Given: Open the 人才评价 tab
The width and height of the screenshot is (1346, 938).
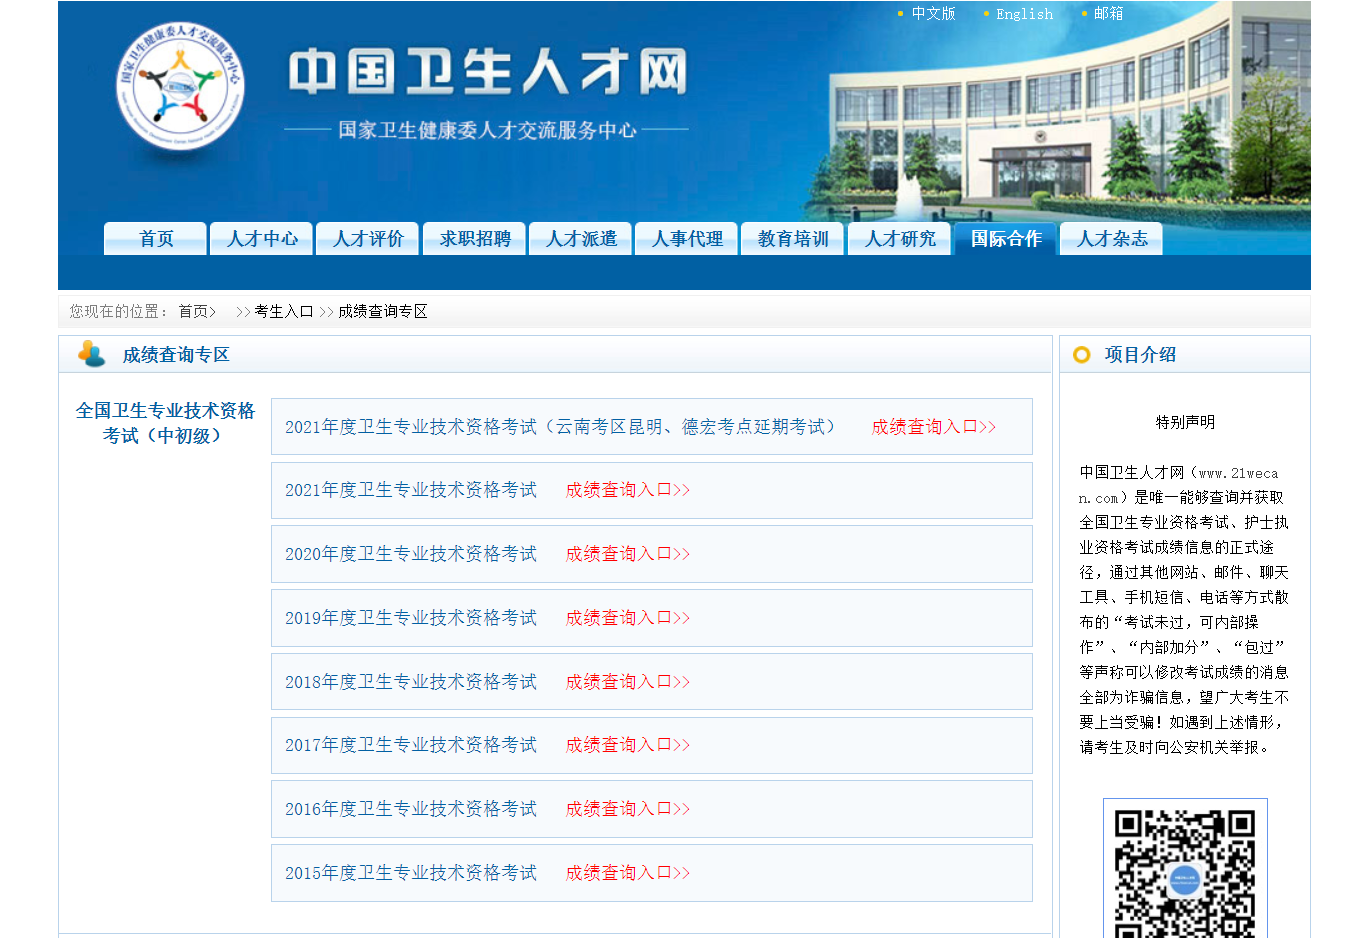Looking at the screenshot, I should click(x=367, y=238).
